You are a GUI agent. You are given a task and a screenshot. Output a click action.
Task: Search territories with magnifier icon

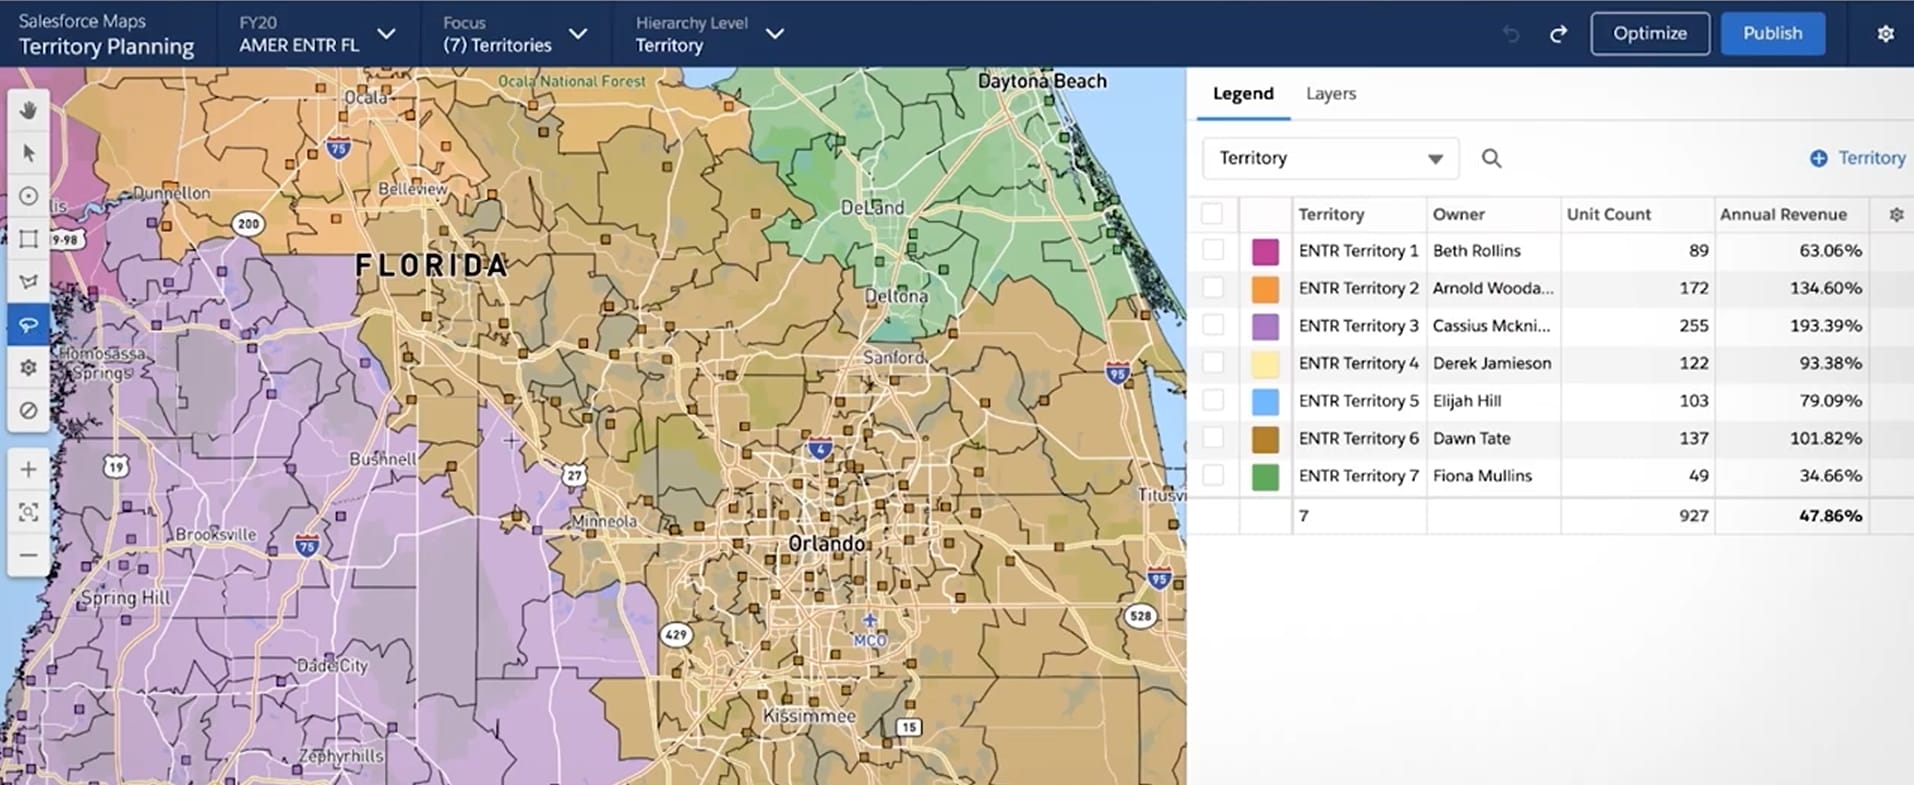pyautogui.click(x=1491, y=158)
